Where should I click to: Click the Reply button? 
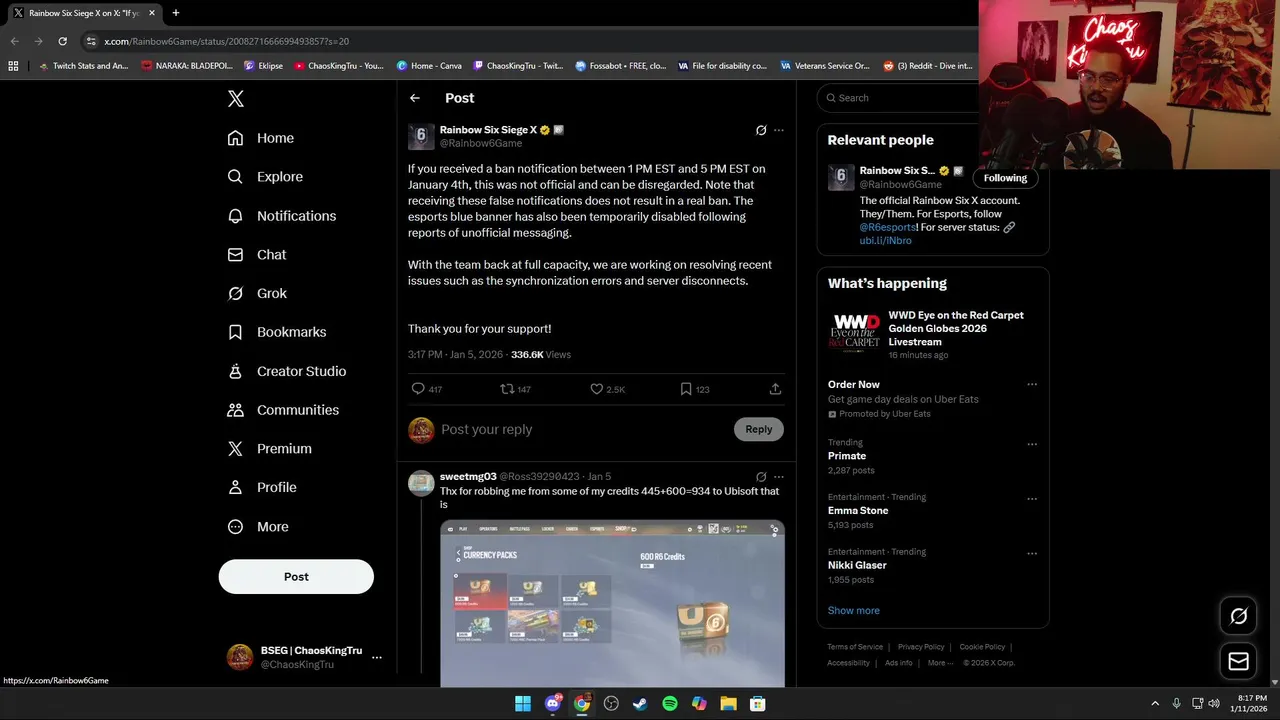pyautogui.click(x=759, y=429)
